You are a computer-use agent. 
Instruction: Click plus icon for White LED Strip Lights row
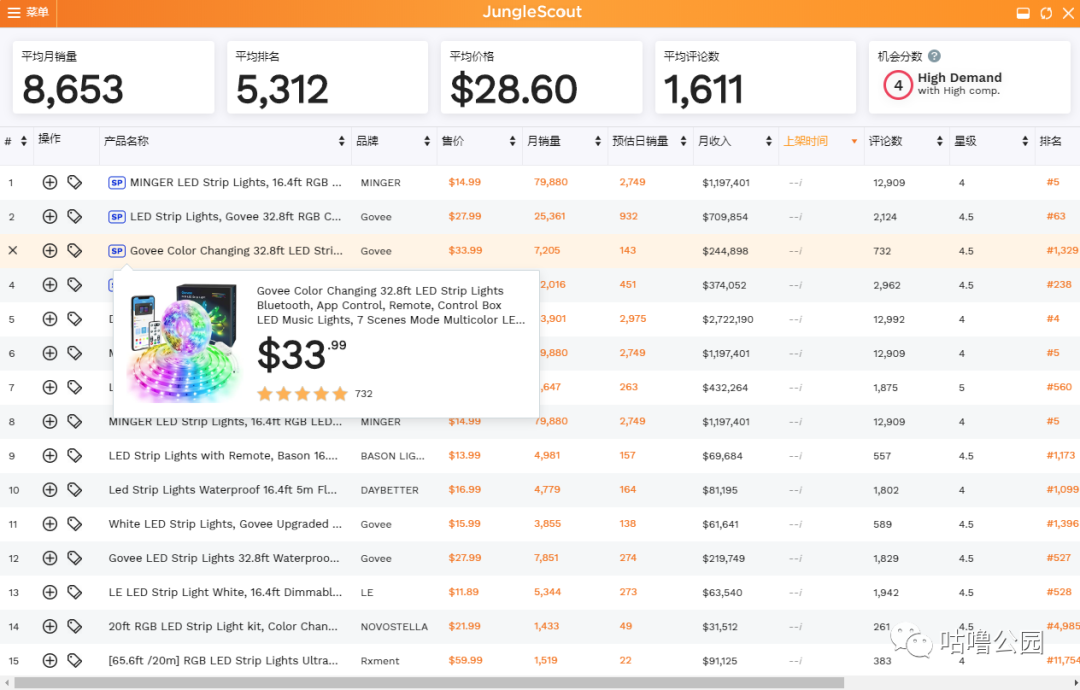(50, 524)
